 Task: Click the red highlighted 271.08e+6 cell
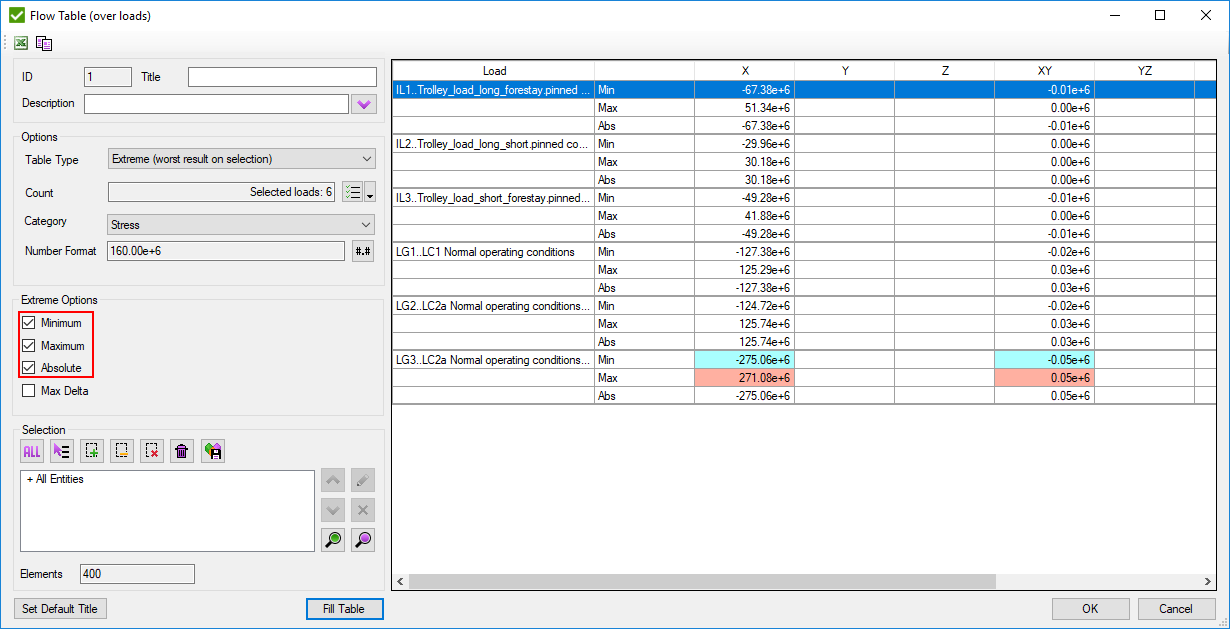(745, 378)
